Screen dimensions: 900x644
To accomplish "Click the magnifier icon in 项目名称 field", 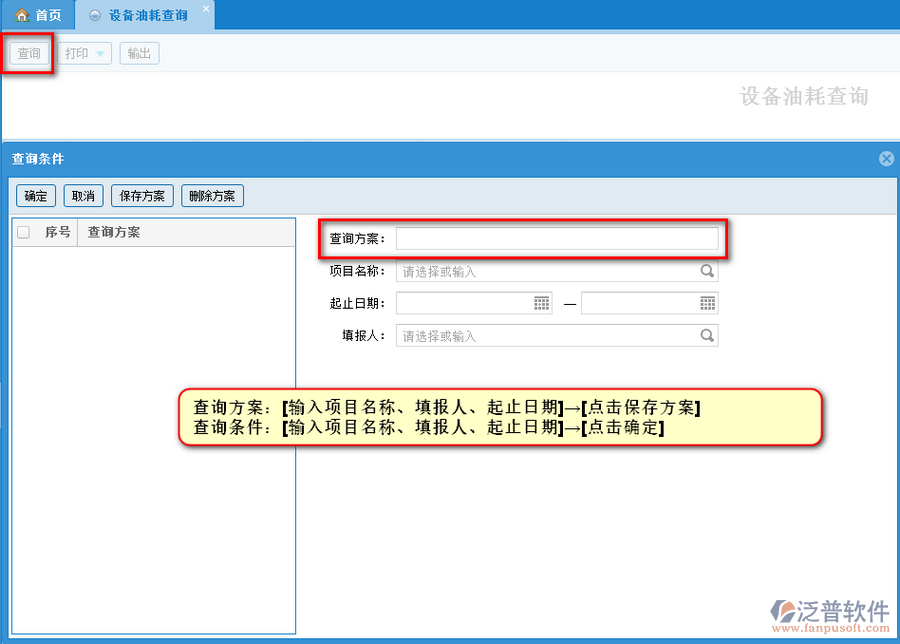I will [x=707, y=271].
